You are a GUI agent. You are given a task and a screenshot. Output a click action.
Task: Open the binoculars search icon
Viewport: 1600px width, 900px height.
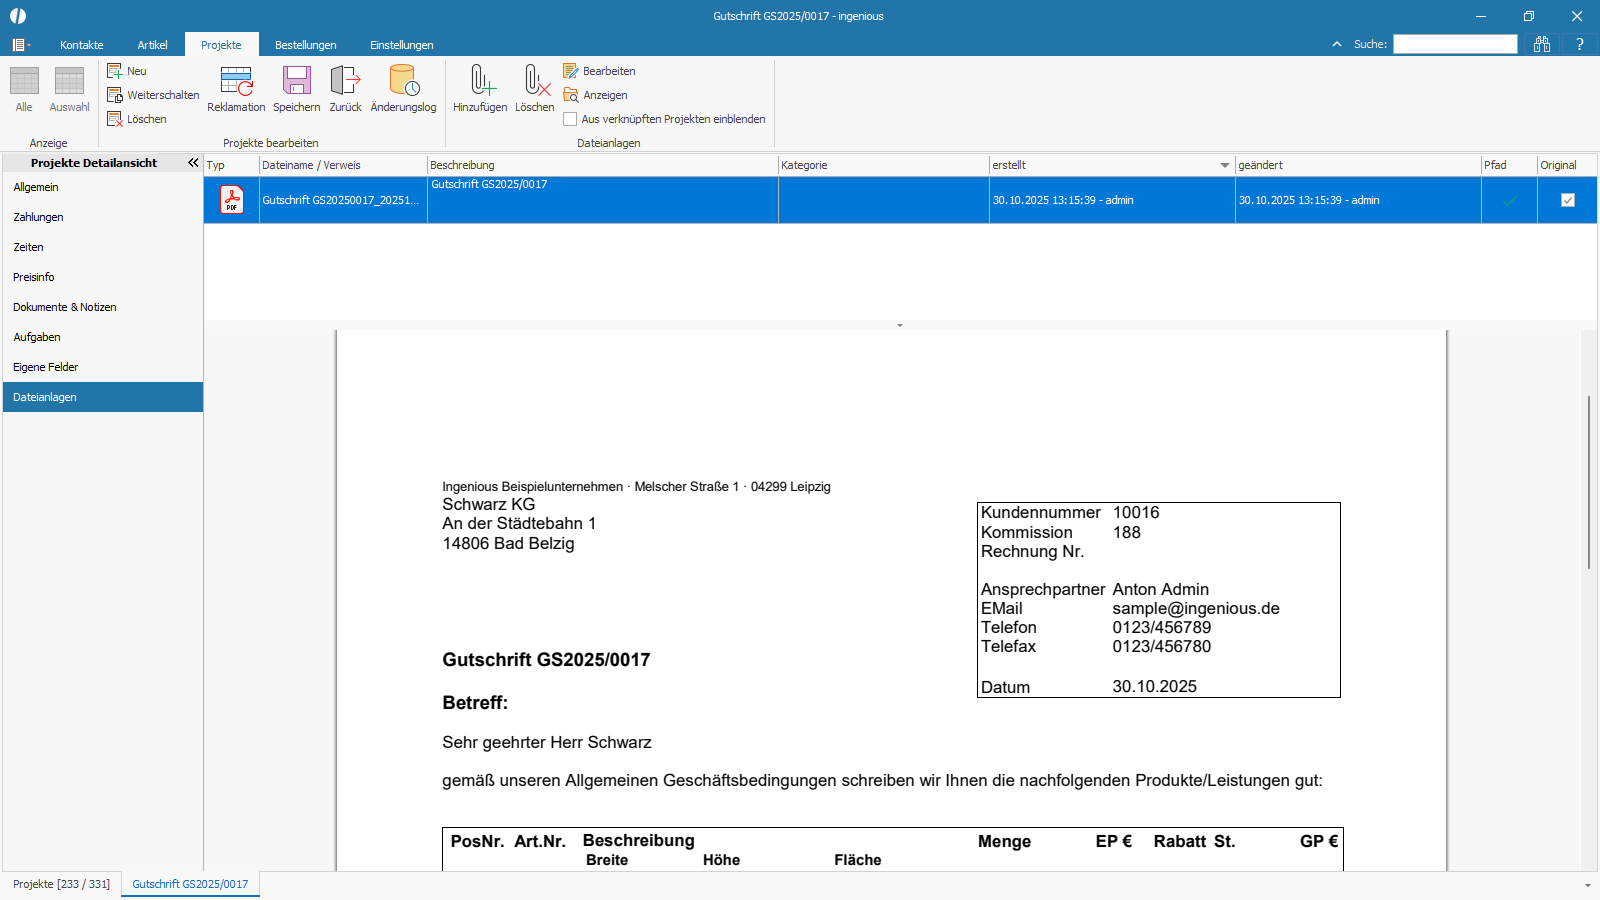pyautogui.click(x=1542, y=44)
